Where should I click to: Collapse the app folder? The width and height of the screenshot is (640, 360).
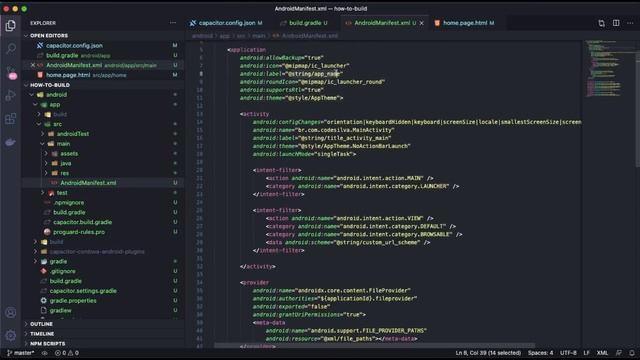click(x=55, y=104)
